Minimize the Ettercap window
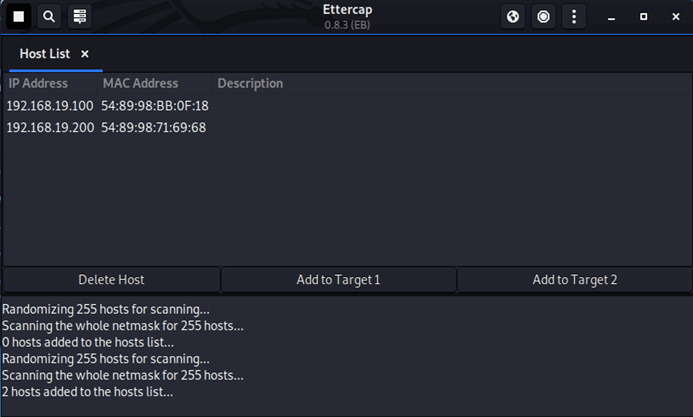 point(611,17)
